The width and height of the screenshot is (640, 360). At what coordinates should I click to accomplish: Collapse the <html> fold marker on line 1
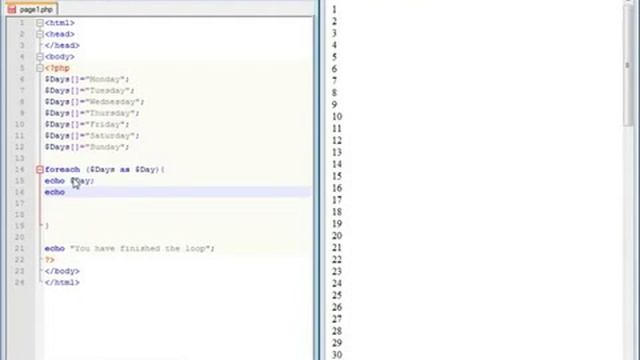click(40, 23)
